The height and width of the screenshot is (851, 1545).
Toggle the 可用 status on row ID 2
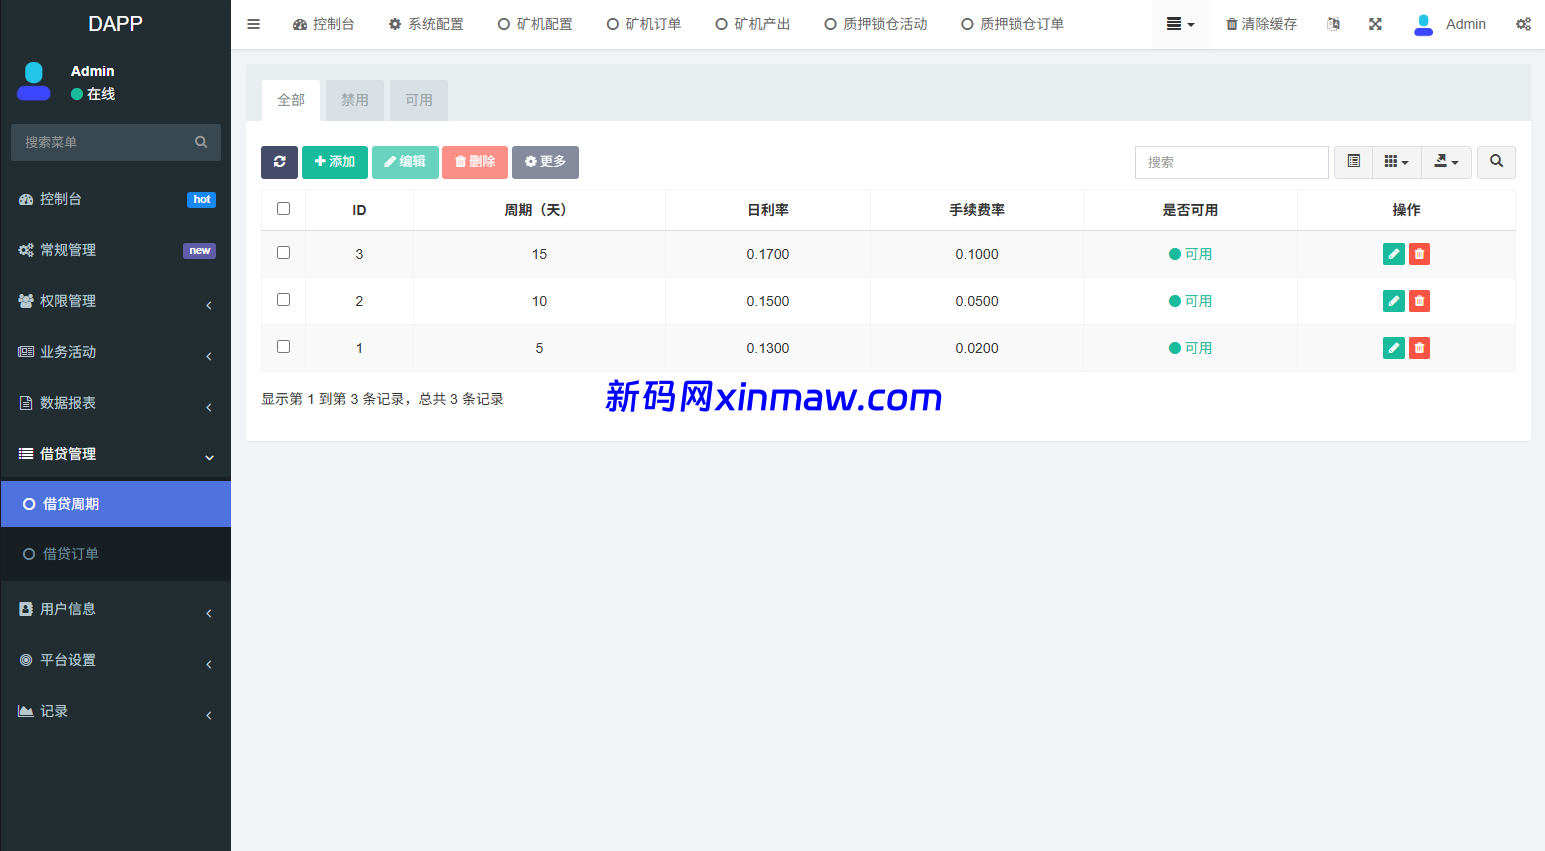coord(1190,301)
